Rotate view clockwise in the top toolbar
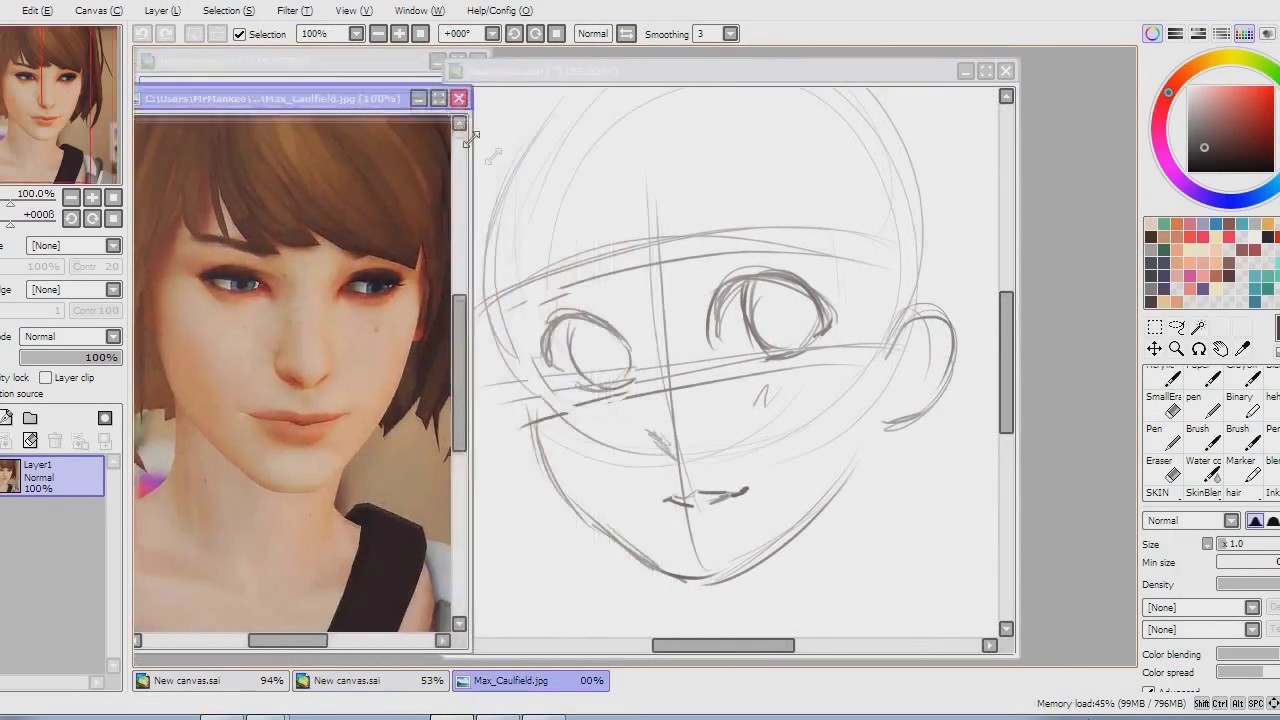The width and height of the screenshot is (1280, 720). [535, 34]
